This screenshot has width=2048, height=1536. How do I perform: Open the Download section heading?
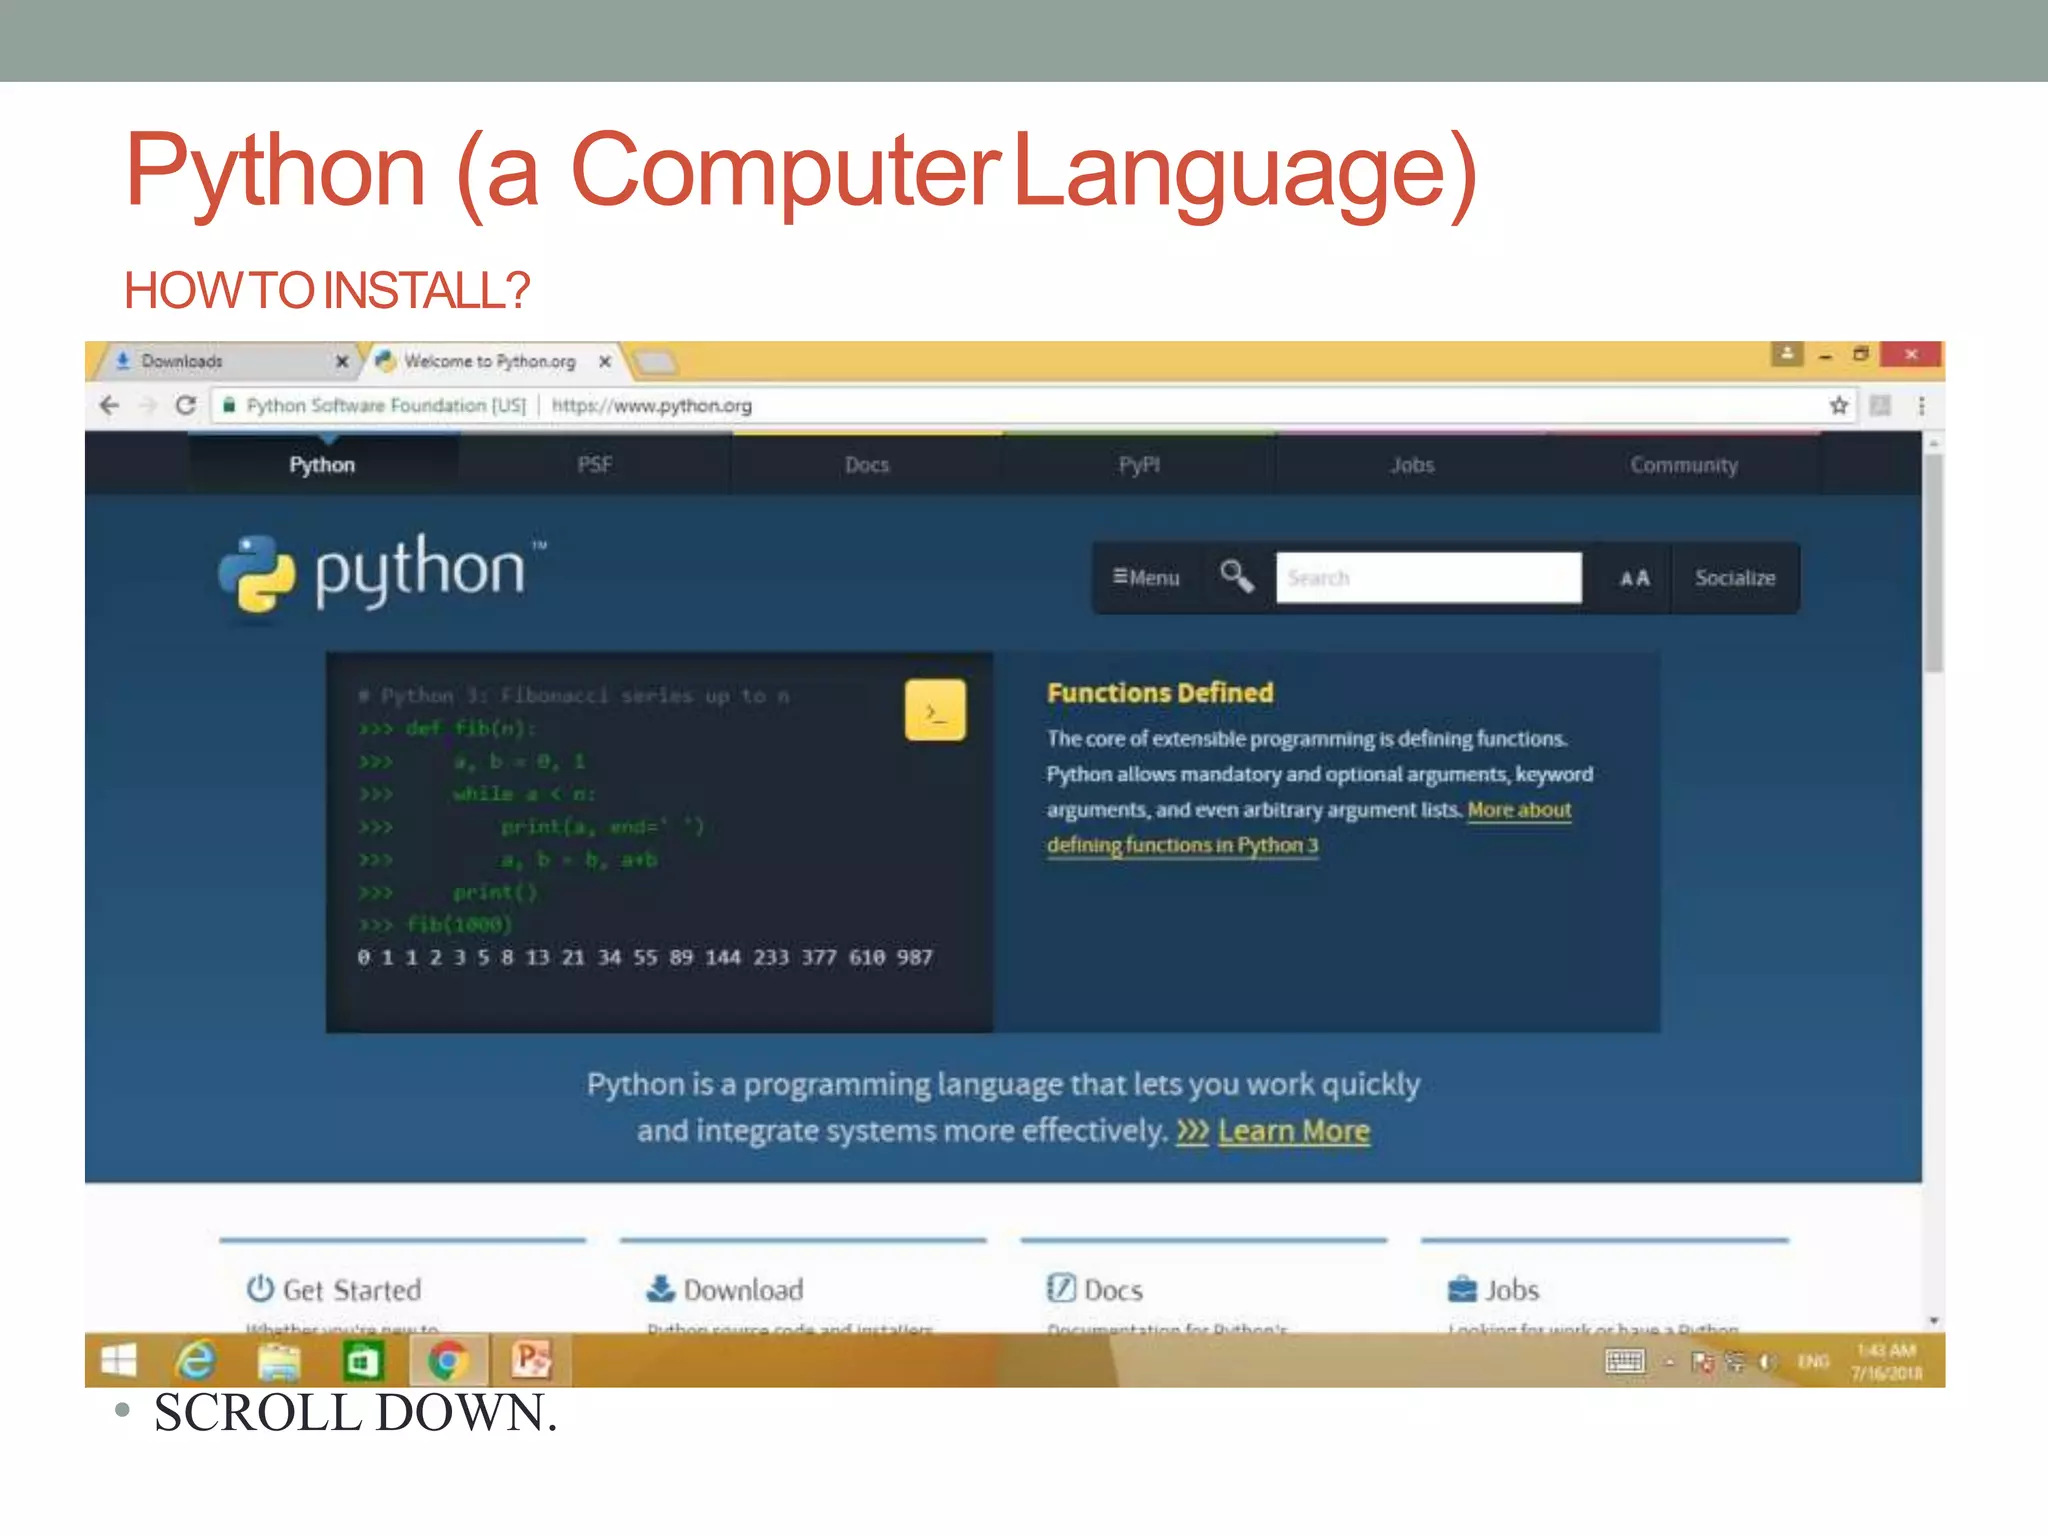[743, 1289]
